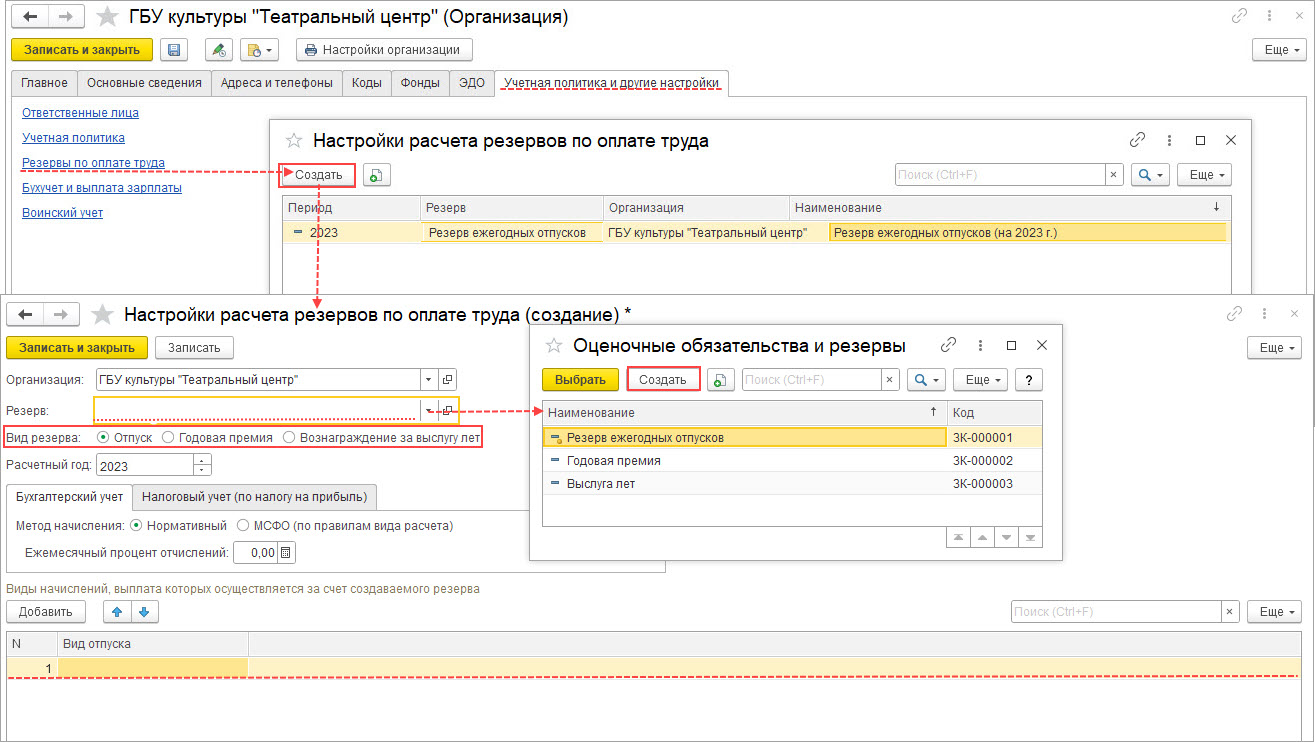Click Записать button in creation form

[195, 347]
